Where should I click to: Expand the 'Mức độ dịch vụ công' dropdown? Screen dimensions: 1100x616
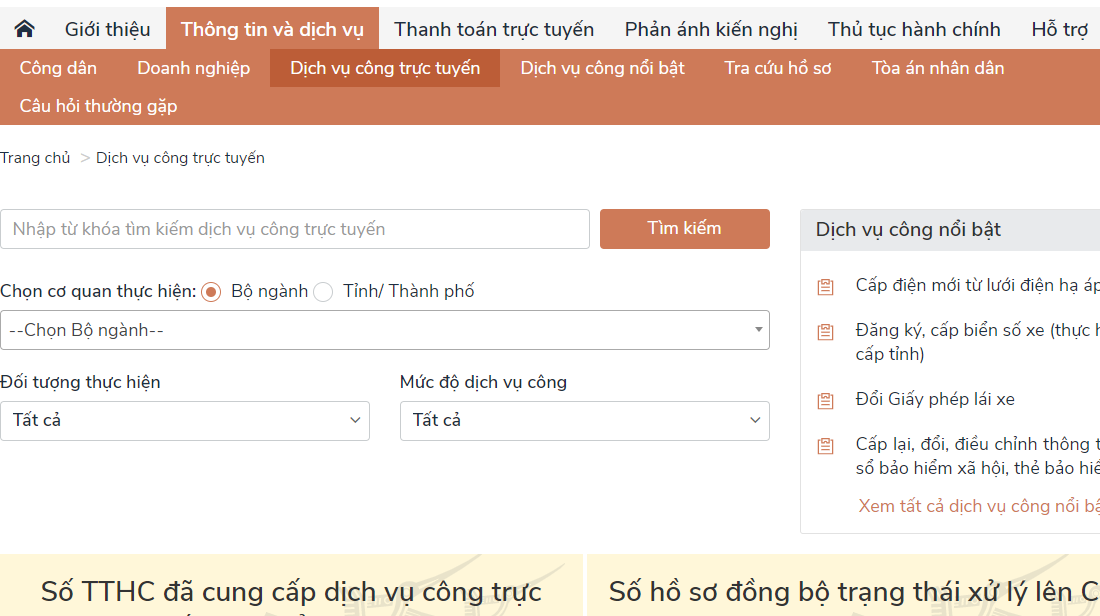tap(584, 420)
